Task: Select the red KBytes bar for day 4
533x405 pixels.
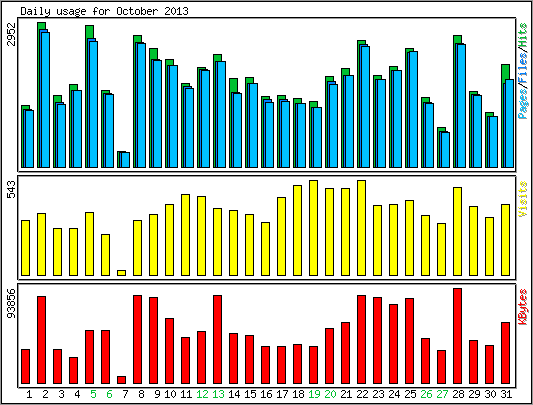Action: 73,370
